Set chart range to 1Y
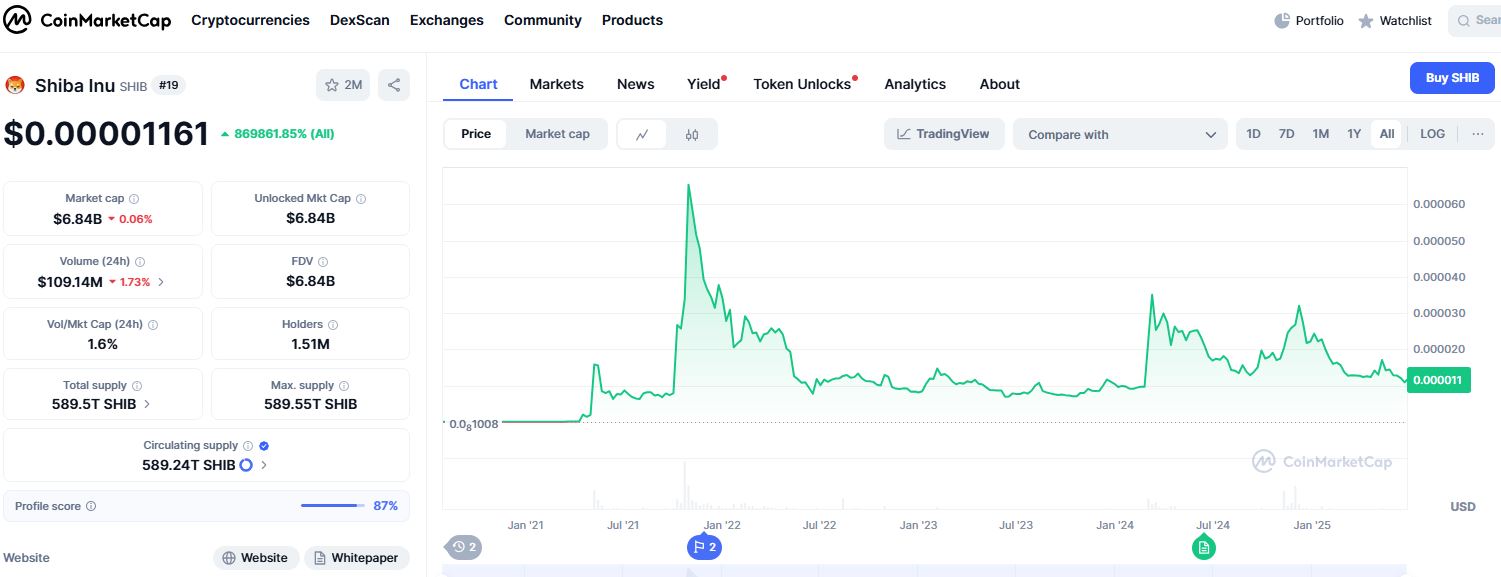This screenshot has width=1501, height=577. [x=1354, y=134]
